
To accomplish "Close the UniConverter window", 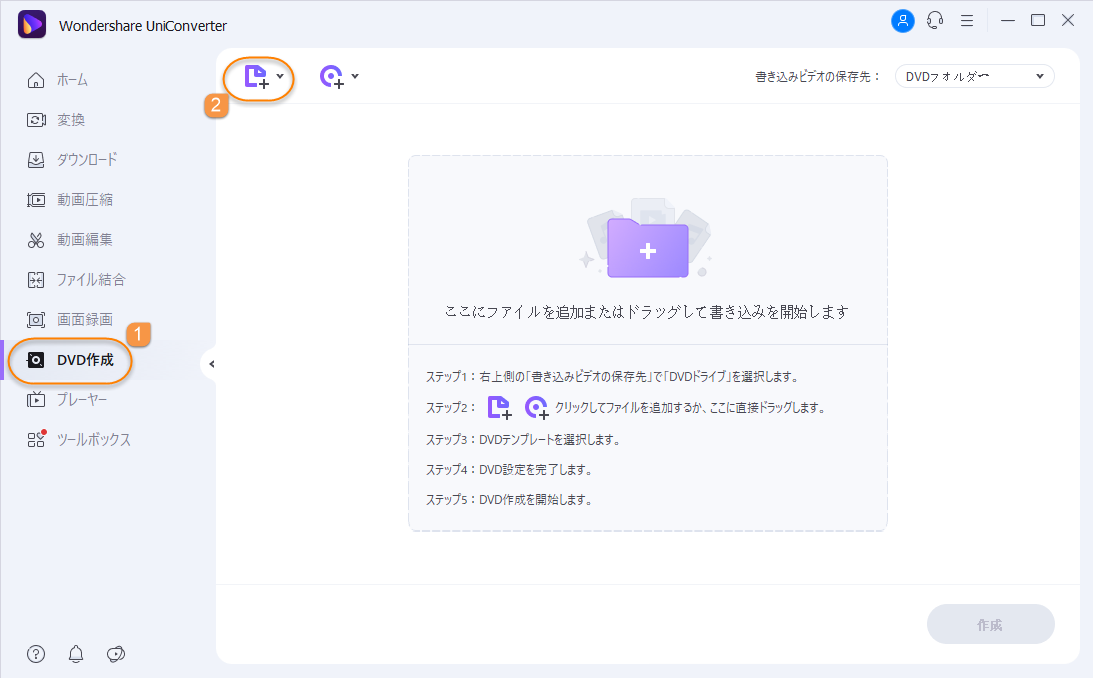I will [x=1068, y=21].
